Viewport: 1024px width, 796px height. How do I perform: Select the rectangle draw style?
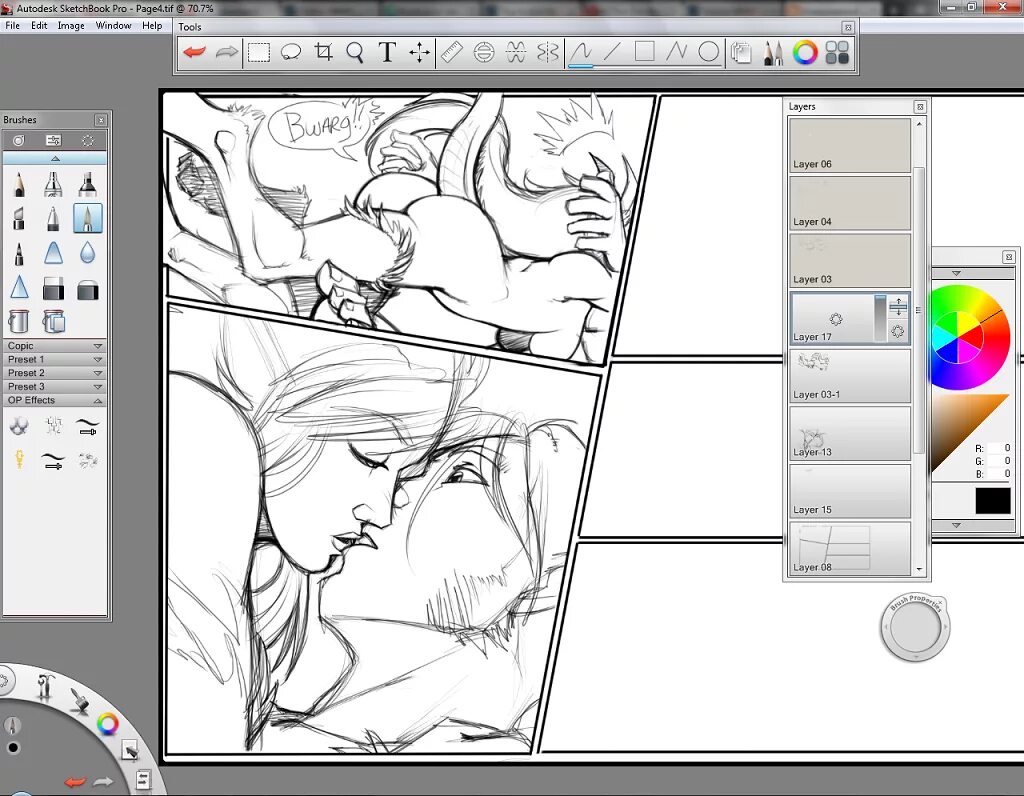click(645, 52)
